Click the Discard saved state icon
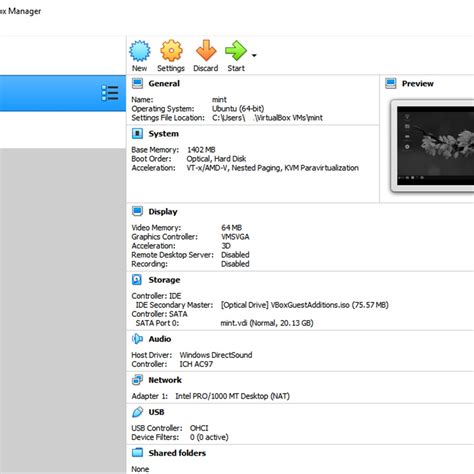Image resolution: width=474 pixels, height=474 pixels. point(206,50)
